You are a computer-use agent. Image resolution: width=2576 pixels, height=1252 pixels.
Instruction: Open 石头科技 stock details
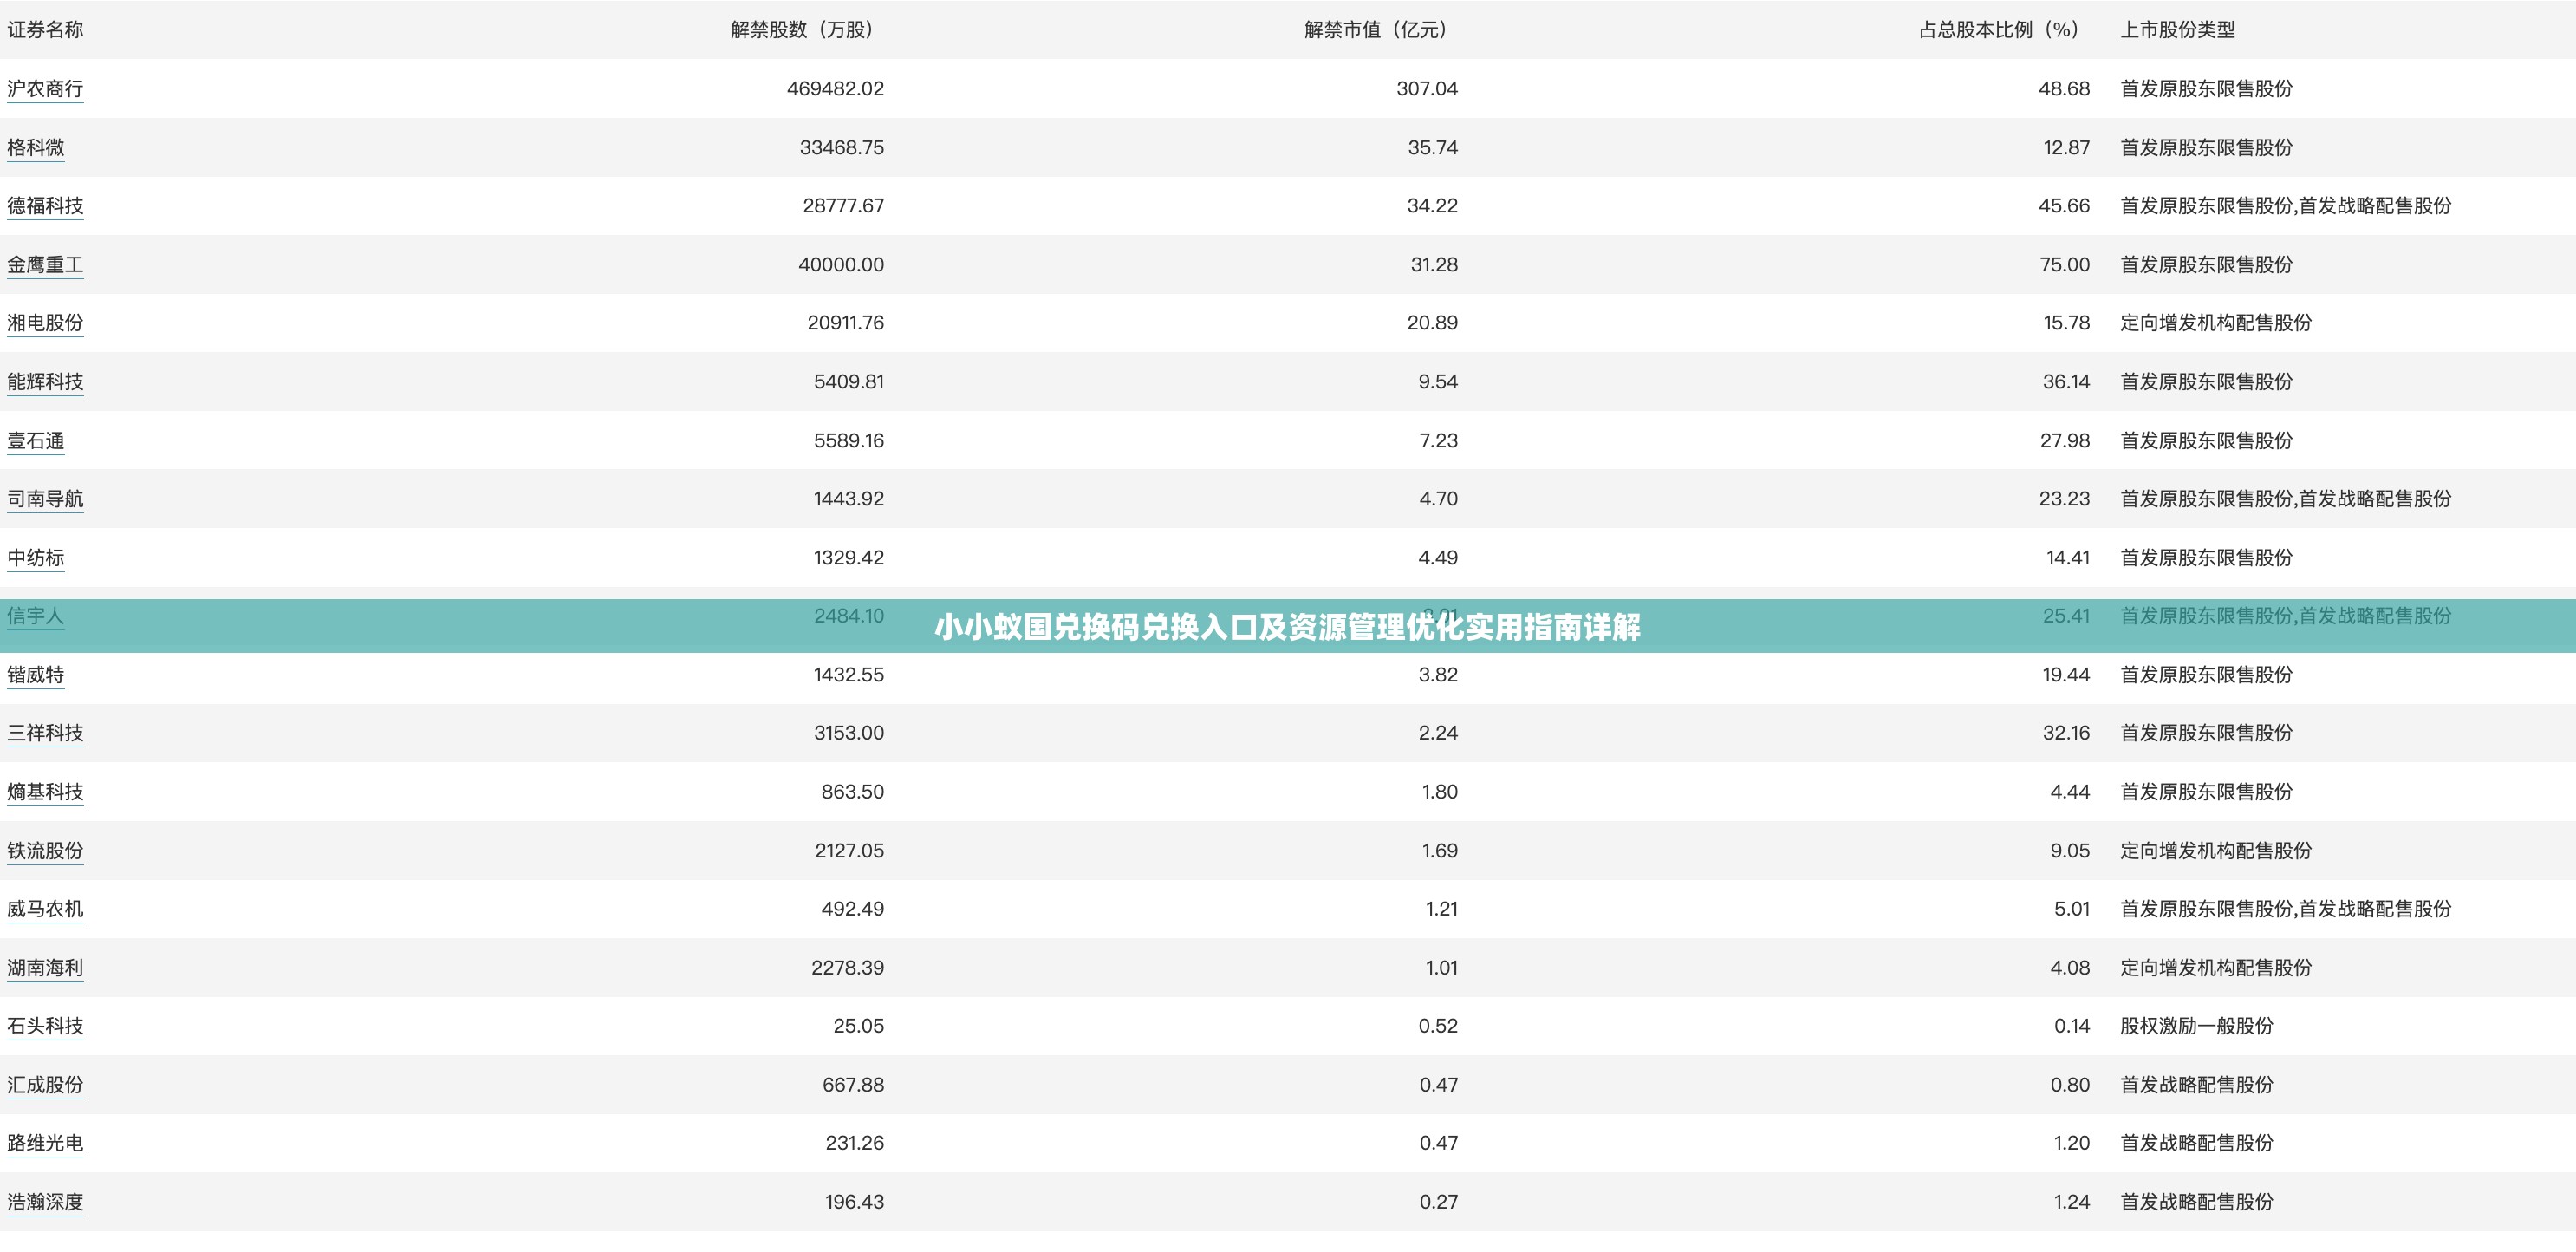click(45, 1025)
